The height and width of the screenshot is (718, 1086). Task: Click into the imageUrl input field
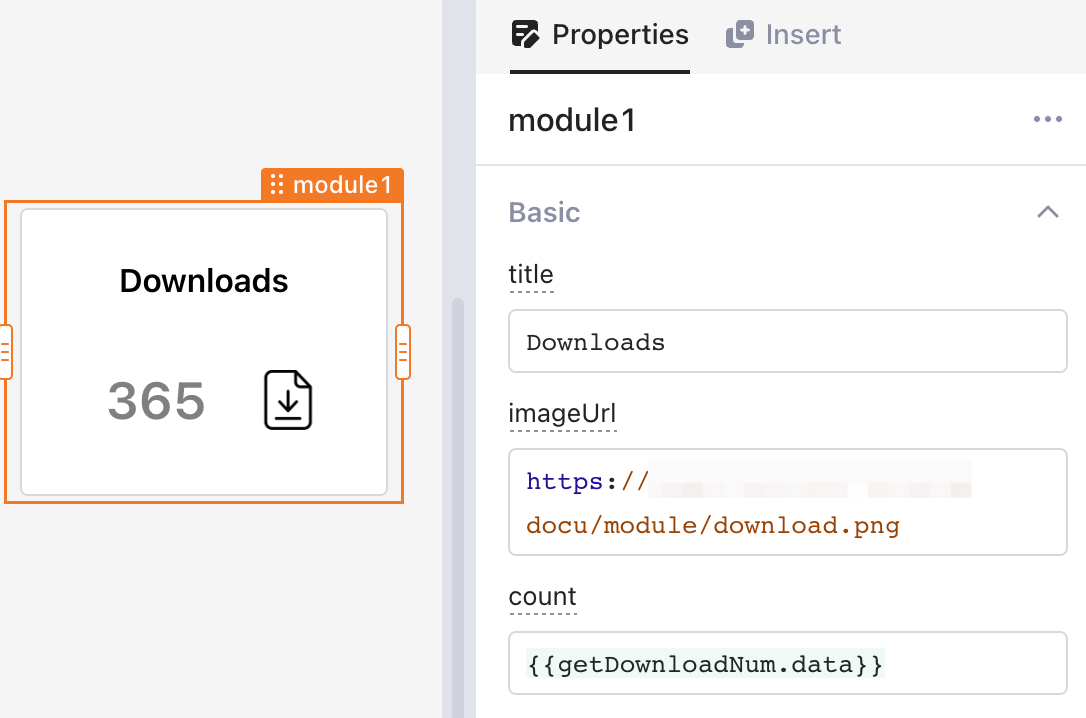point(787,502)
